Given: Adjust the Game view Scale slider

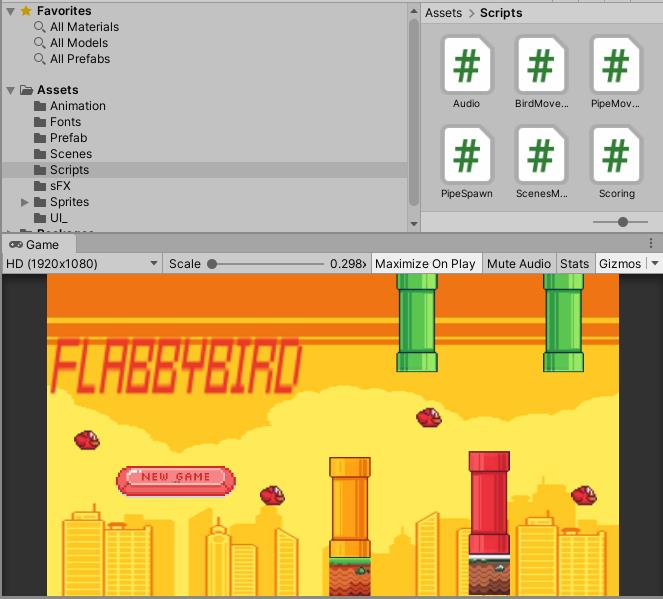Looking at the screenshot, I should pyautogui.click(x=265, y=264).
